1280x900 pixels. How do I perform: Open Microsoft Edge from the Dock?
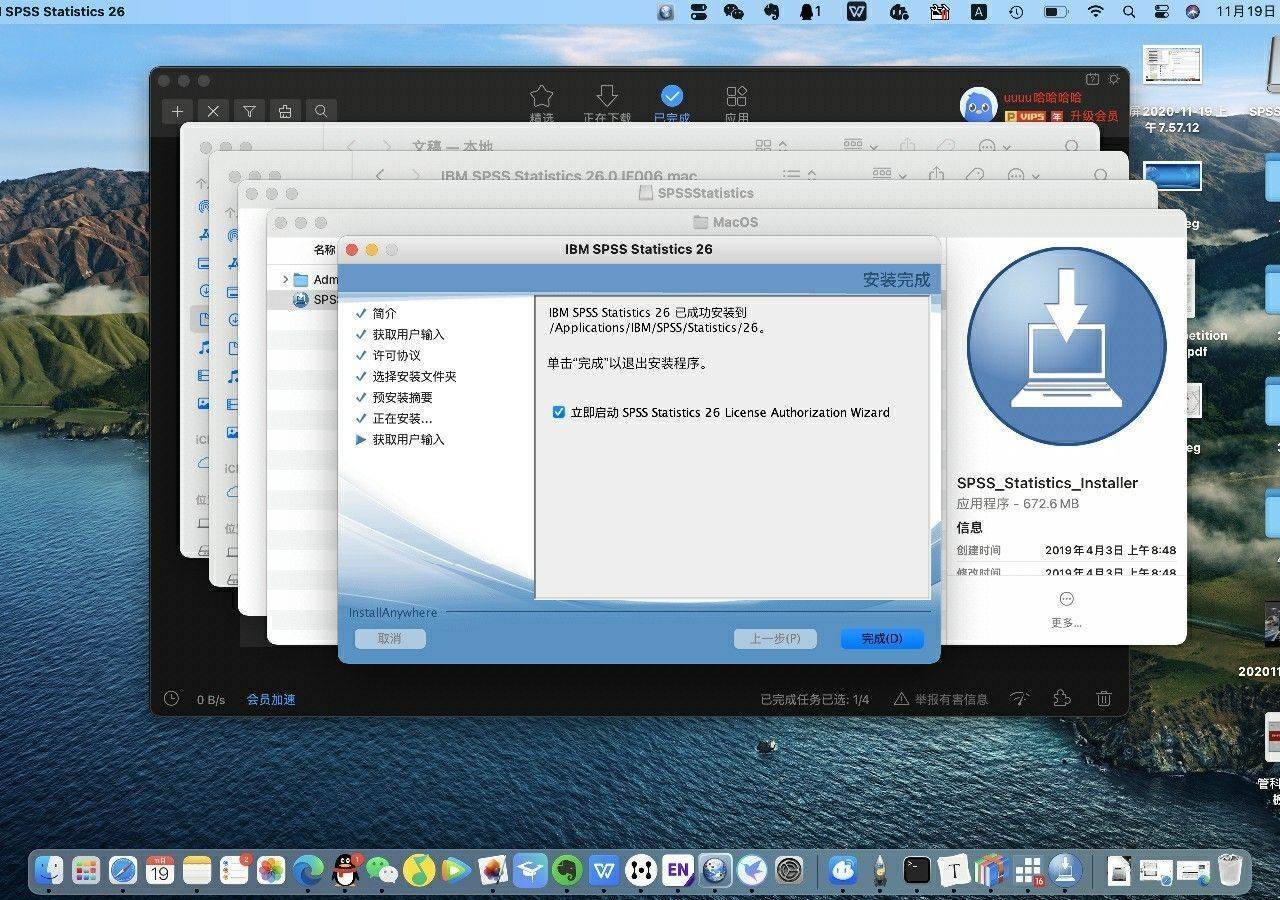point(308,870)
